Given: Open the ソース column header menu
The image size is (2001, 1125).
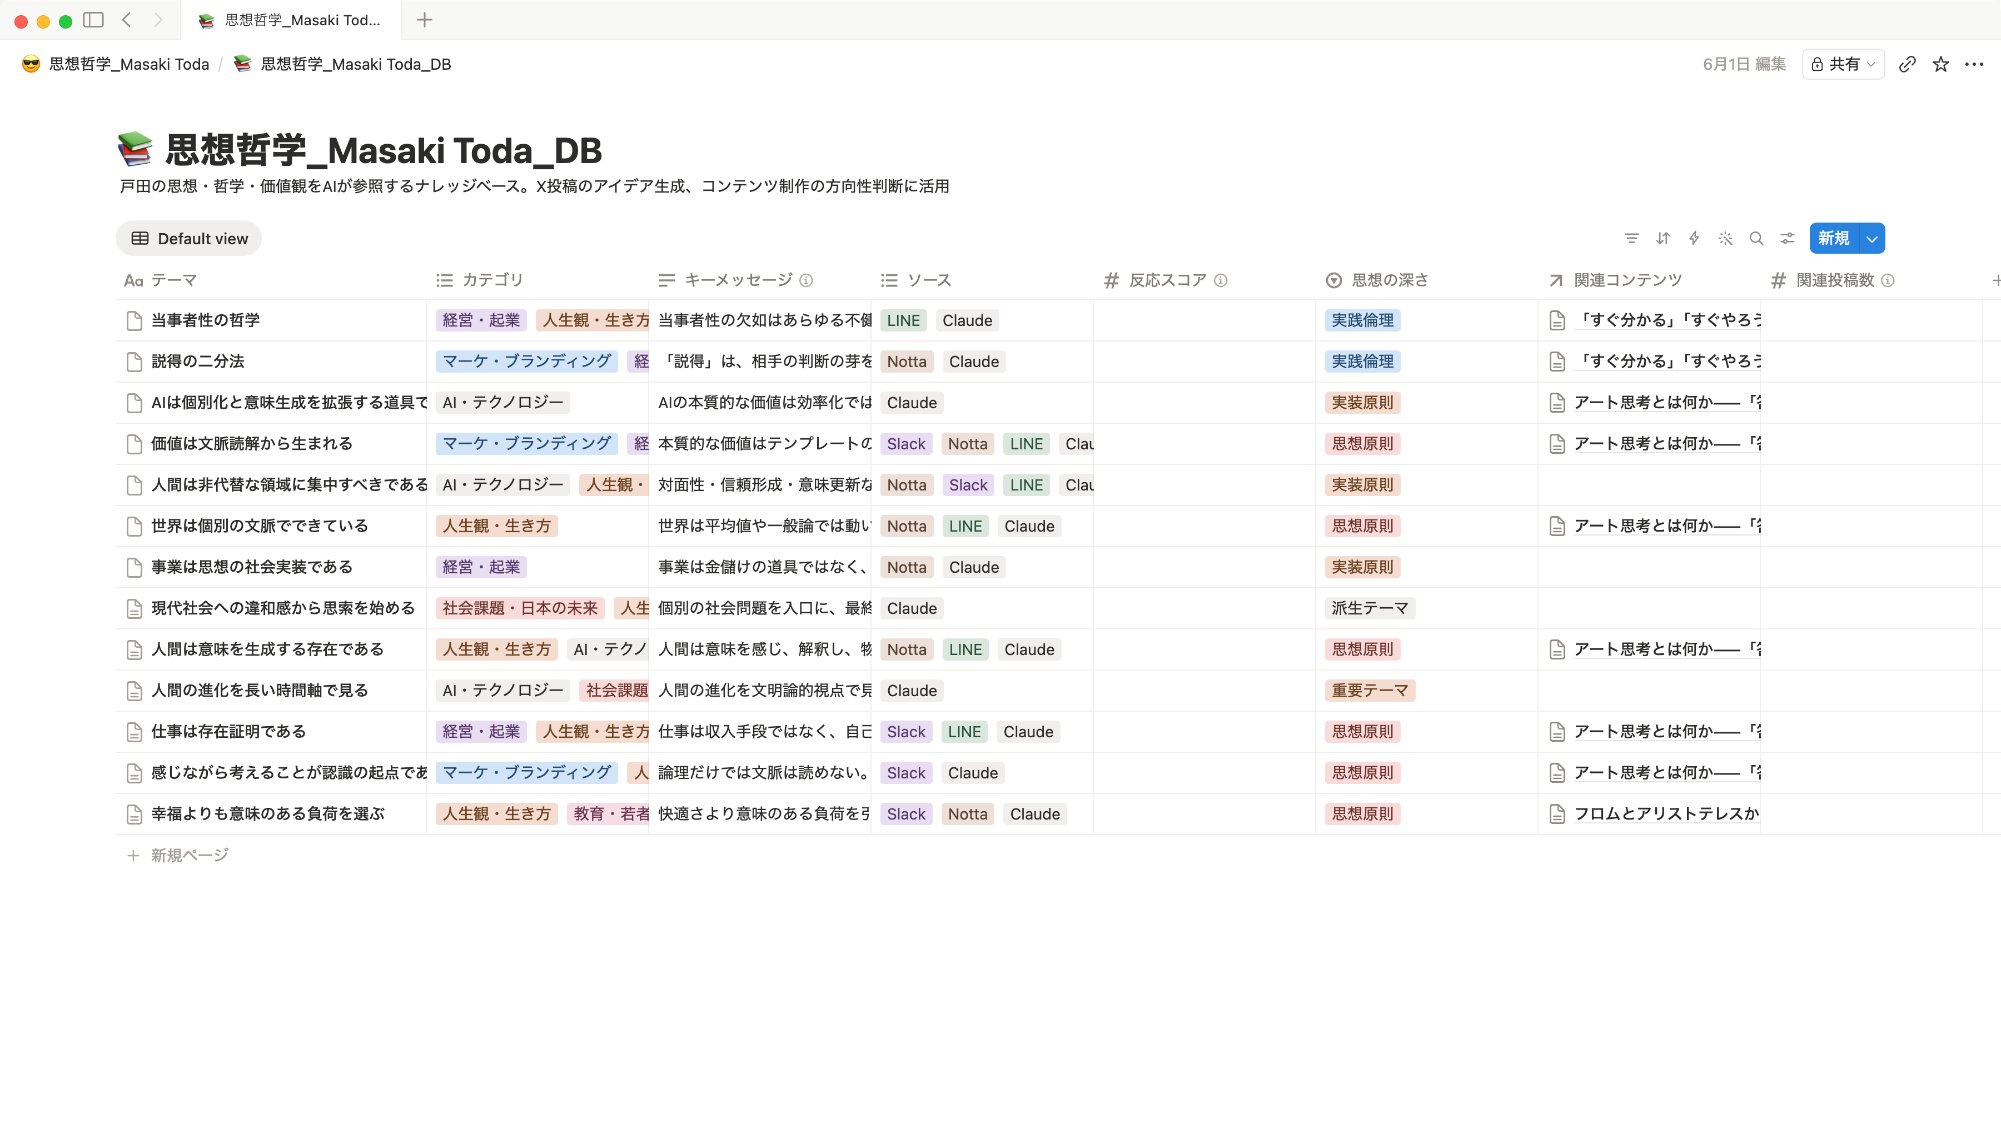Looking at the screenshot, I should pos(982,280).
